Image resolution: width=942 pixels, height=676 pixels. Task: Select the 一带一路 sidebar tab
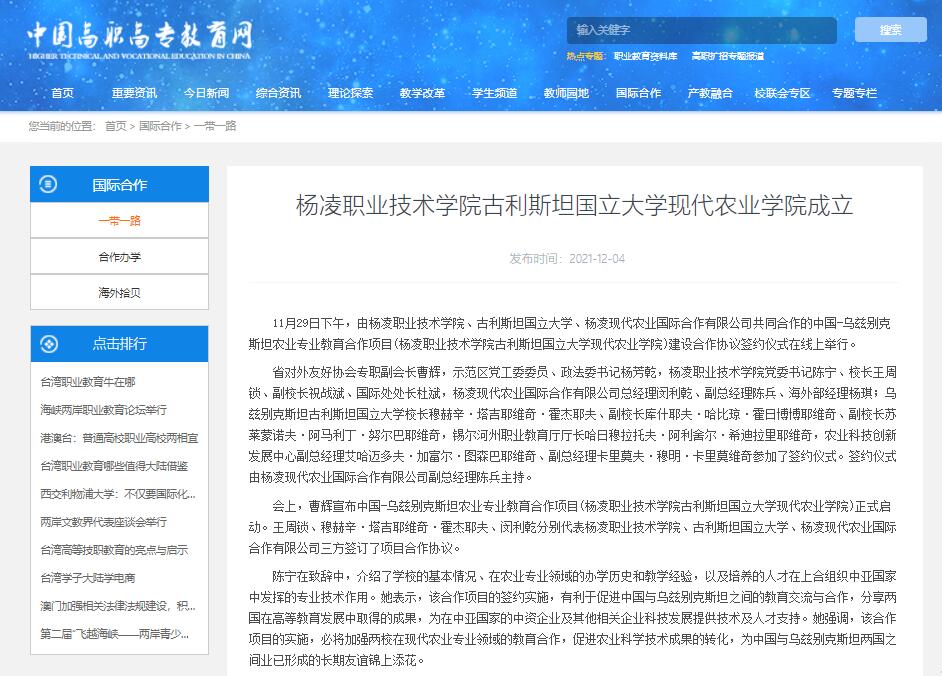[119, 220]
